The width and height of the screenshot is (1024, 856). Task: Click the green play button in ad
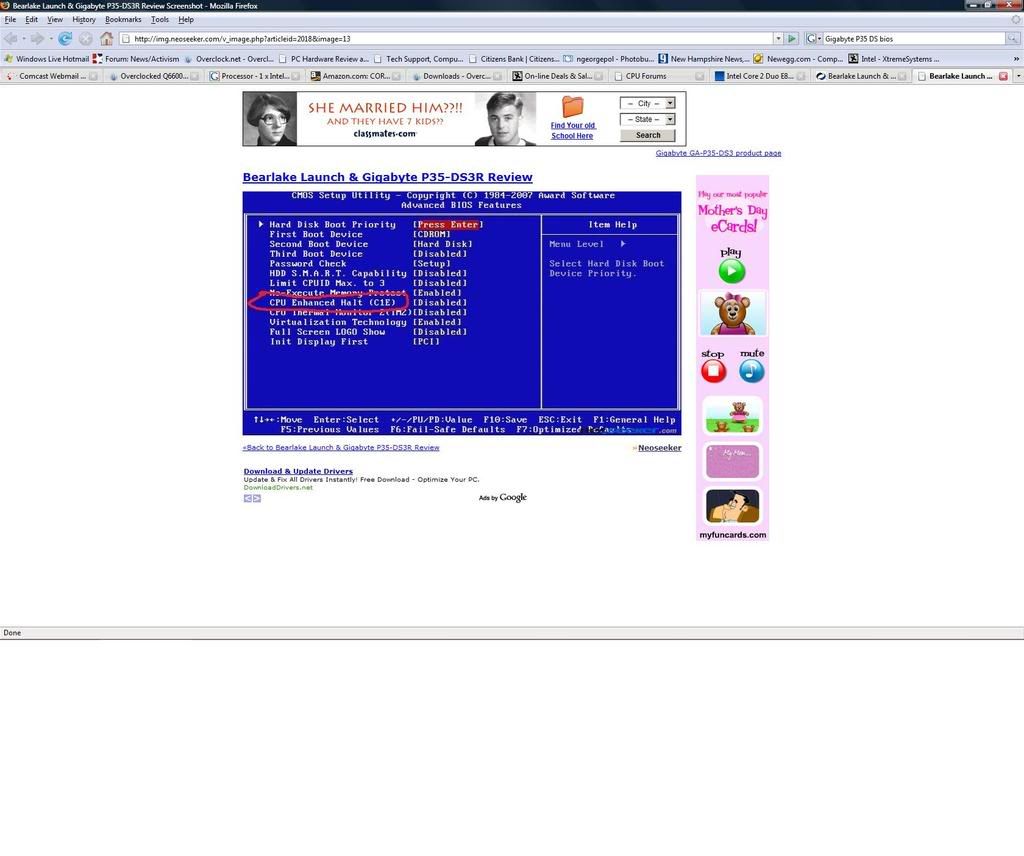coord(731,271)
